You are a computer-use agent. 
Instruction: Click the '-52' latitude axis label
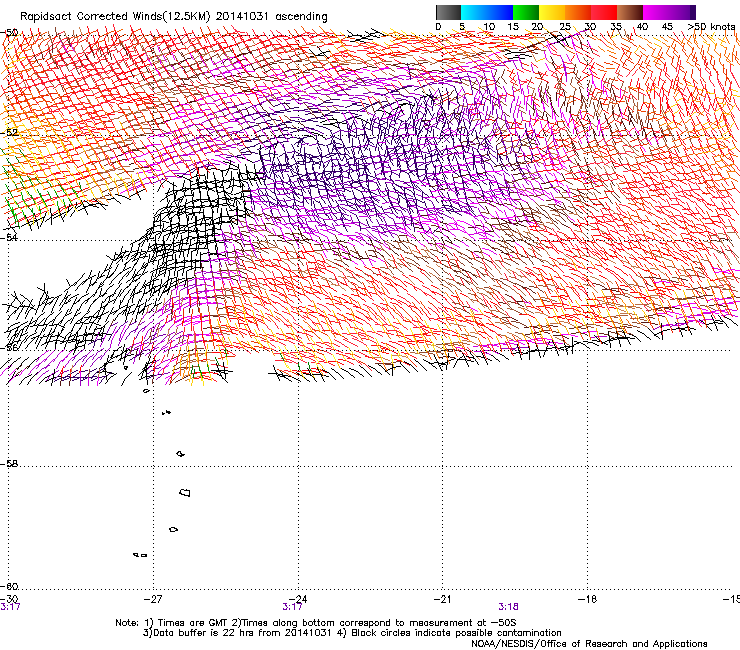(x=9, y=133)
